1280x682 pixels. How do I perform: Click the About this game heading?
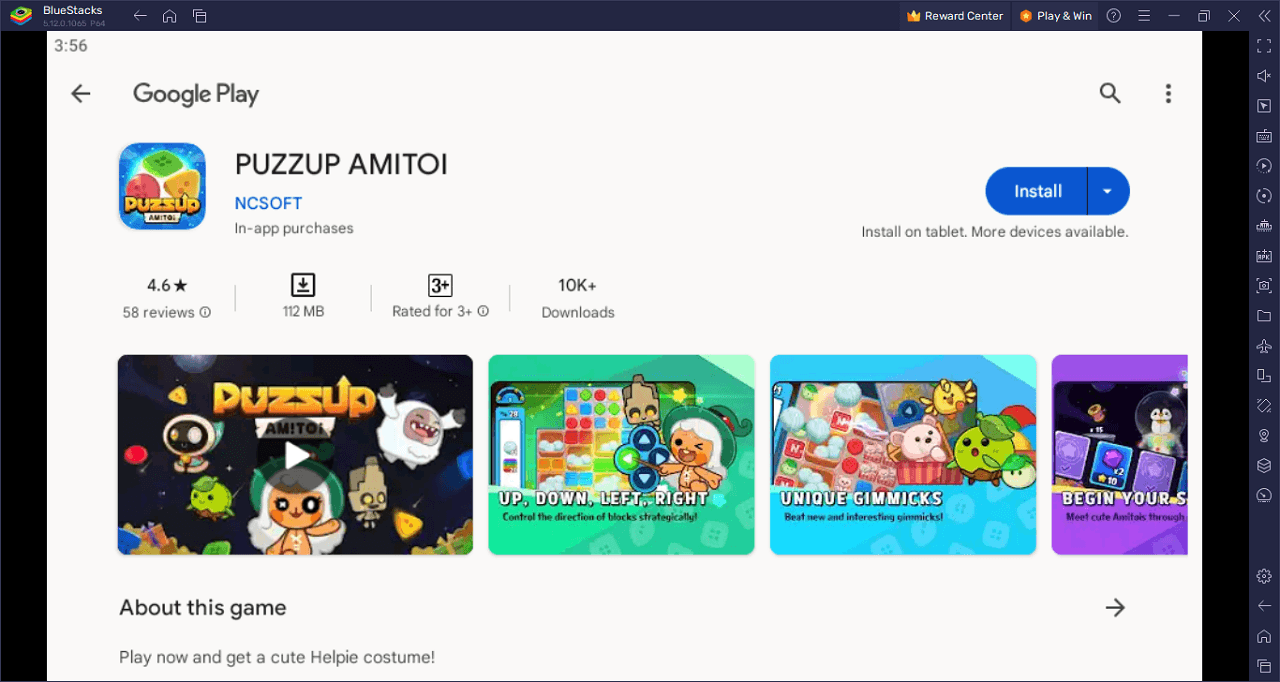pos(203,608)
